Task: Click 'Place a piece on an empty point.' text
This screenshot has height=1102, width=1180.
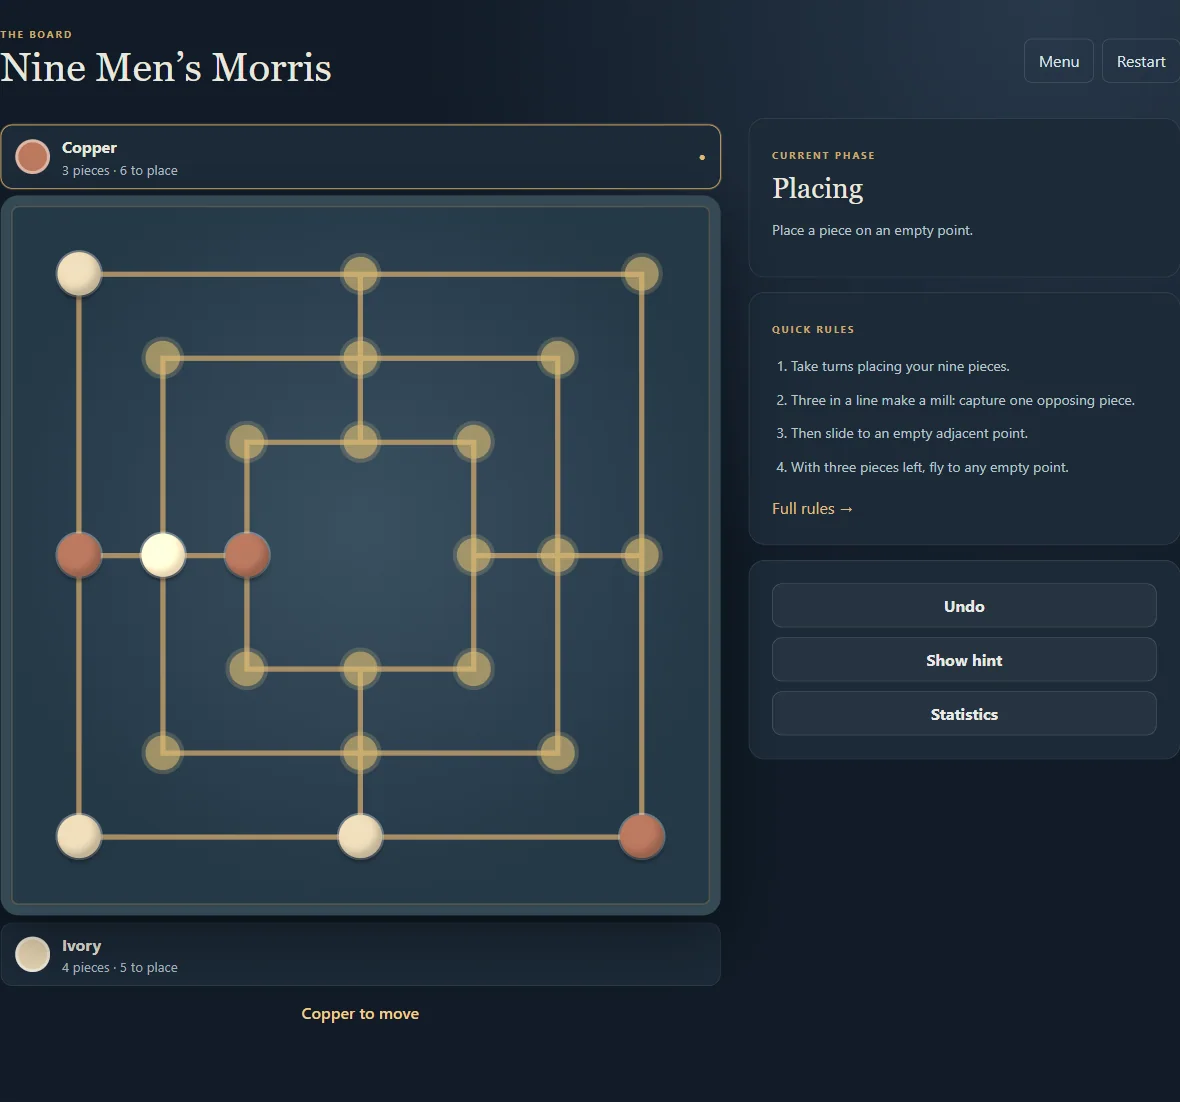Action: (x=872, y=230)
